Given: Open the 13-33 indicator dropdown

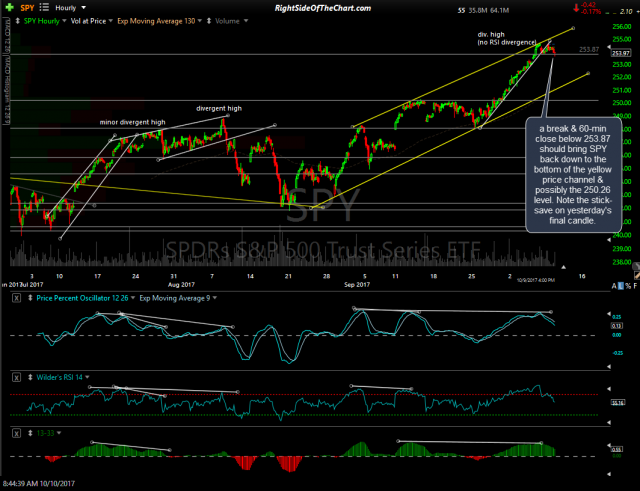Looking at the screenshot, I should 59,433.
